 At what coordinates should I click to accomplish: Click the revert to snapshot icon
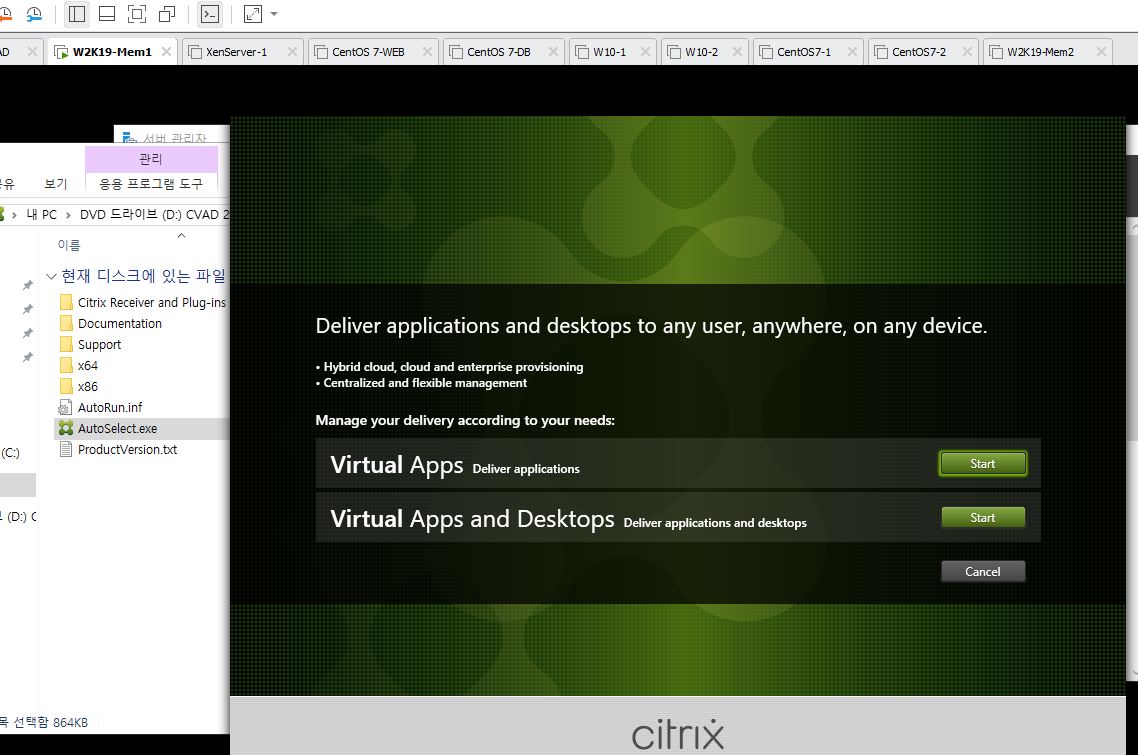pos(4,14)
